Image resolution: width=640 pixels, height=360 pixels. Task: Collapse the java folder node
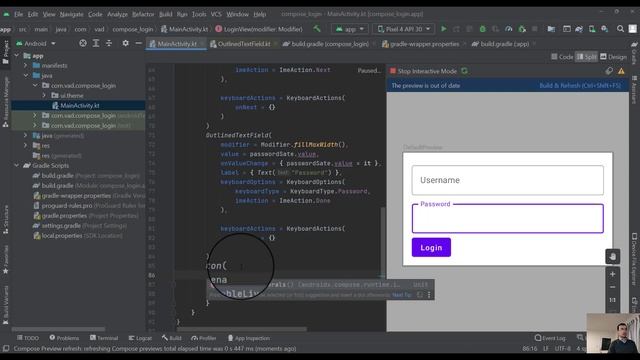[x=26, y=76]
